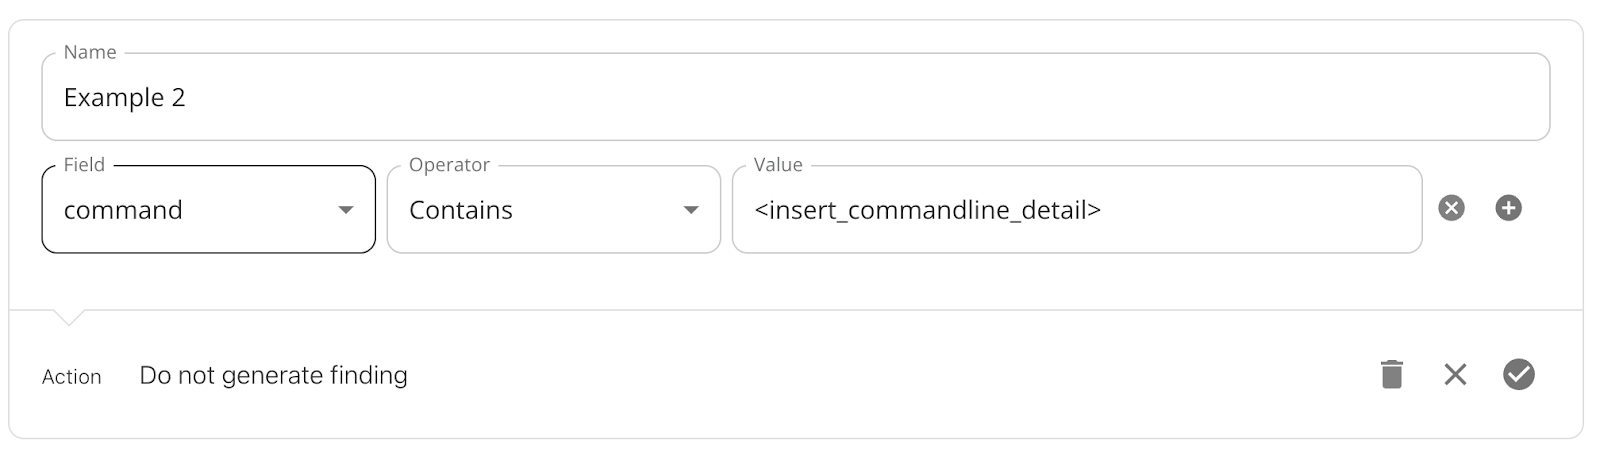Cancel editing with the plain X icon
The width and height of the screenshot is (1600, 452).
[1455, 374]
